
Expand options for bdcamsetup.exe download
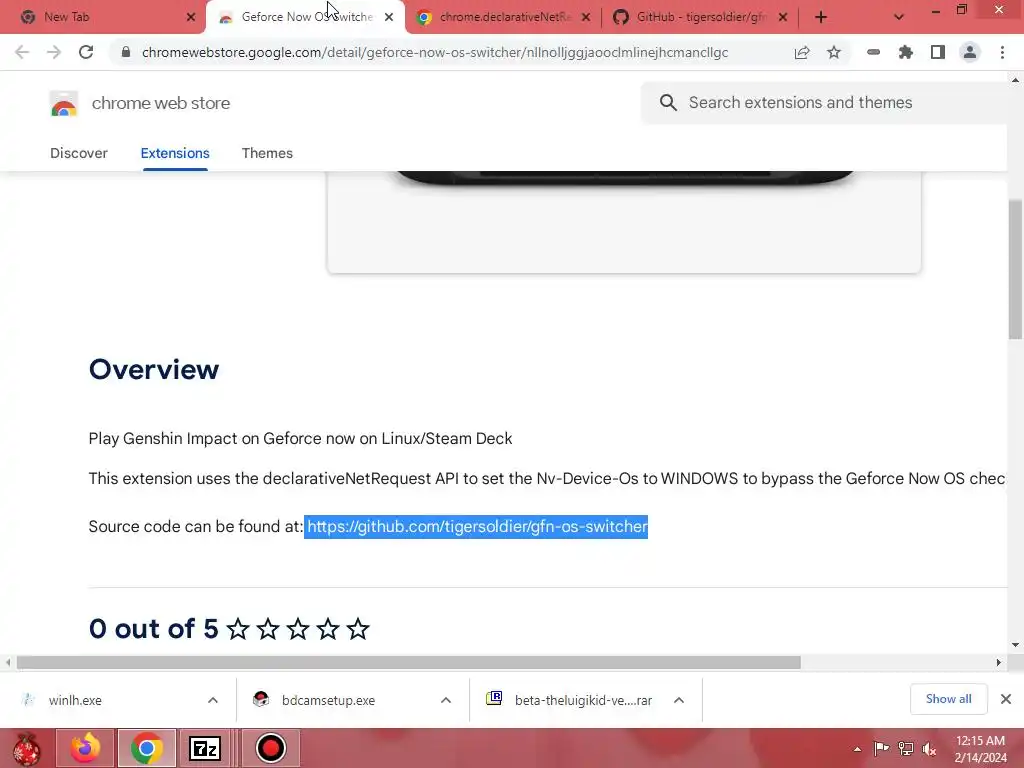point(446,700)
